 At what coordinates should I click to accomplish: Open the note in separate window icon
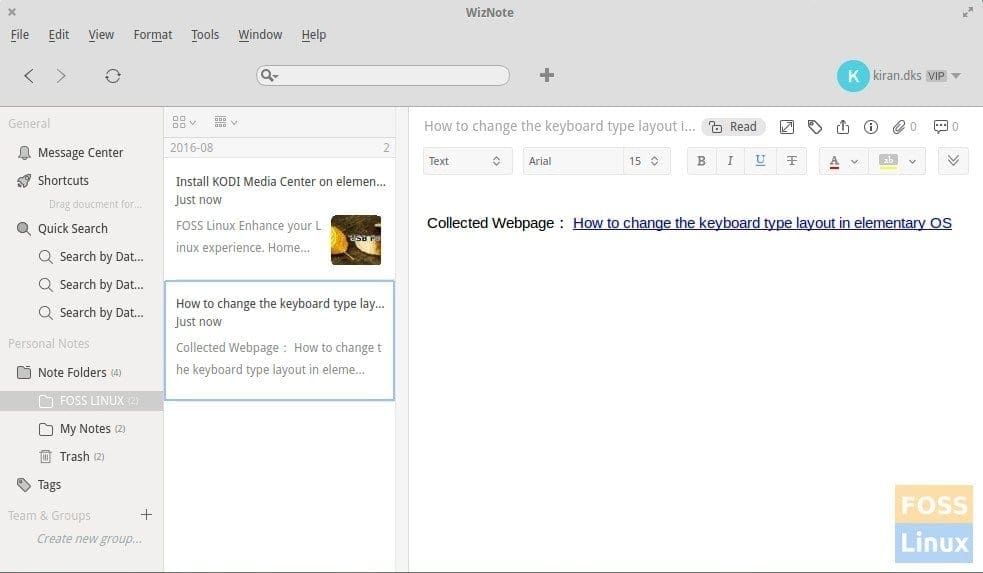[787, 127]
